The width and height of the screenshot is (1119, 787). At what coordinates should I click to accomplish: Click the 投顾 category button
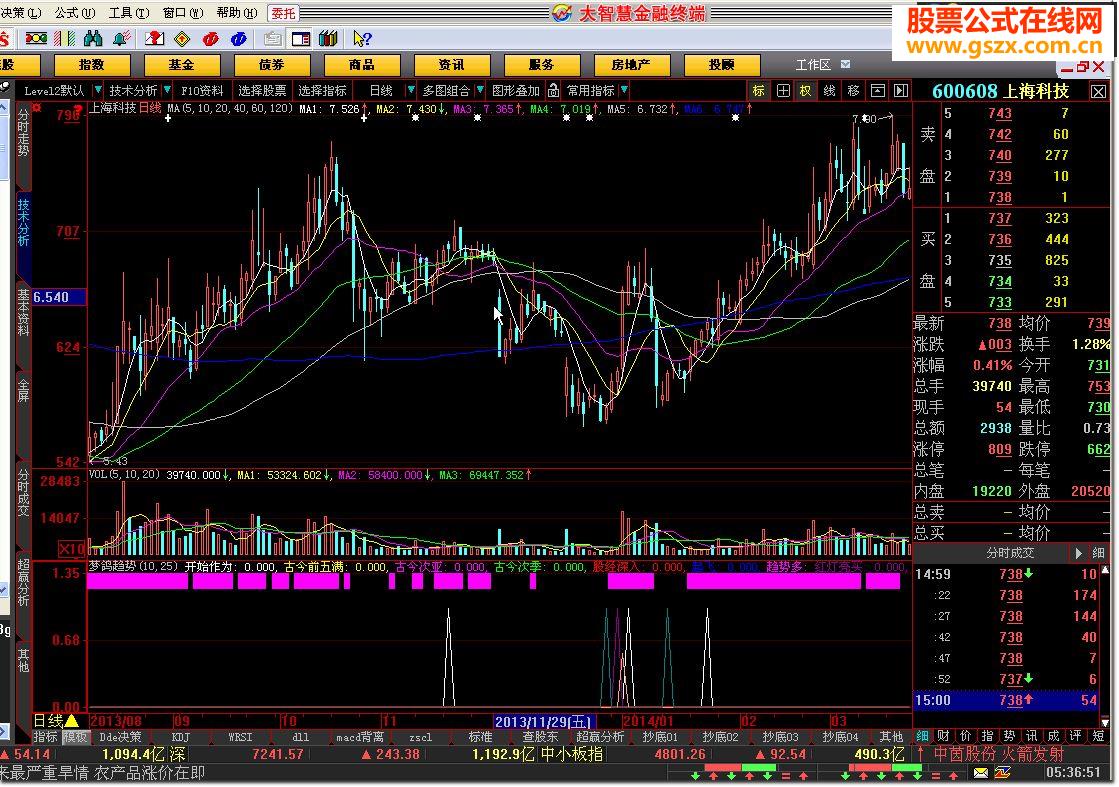(x=721, y=65)
